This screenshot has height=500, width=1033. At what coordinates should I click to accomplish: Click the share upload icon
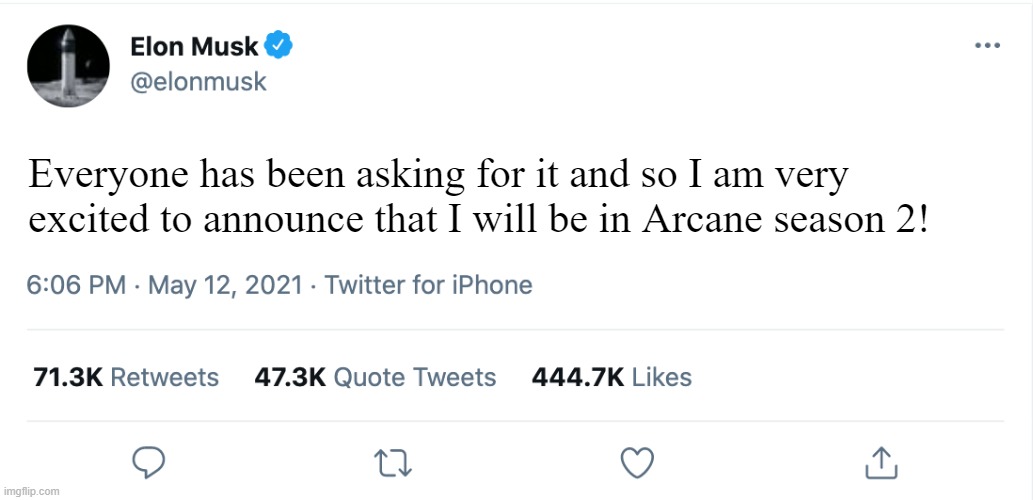pos(879,462)
